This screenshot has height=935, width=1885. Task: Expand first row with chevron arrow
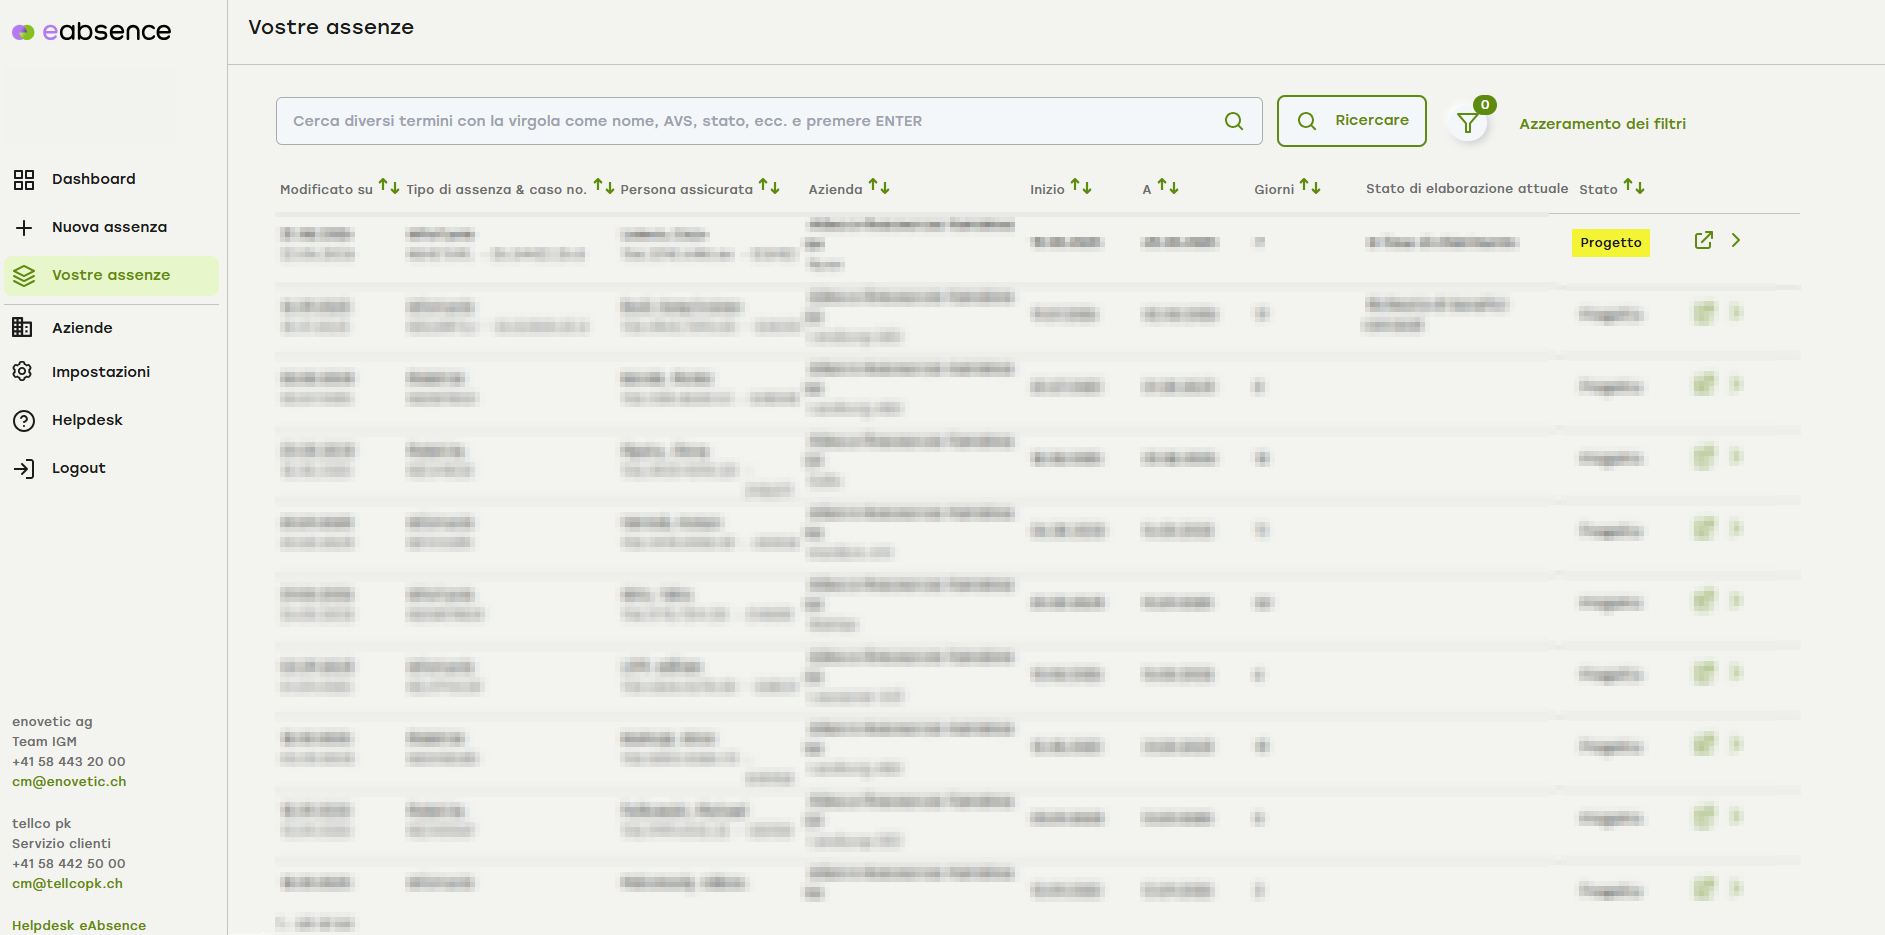(x=1736, y=241)
